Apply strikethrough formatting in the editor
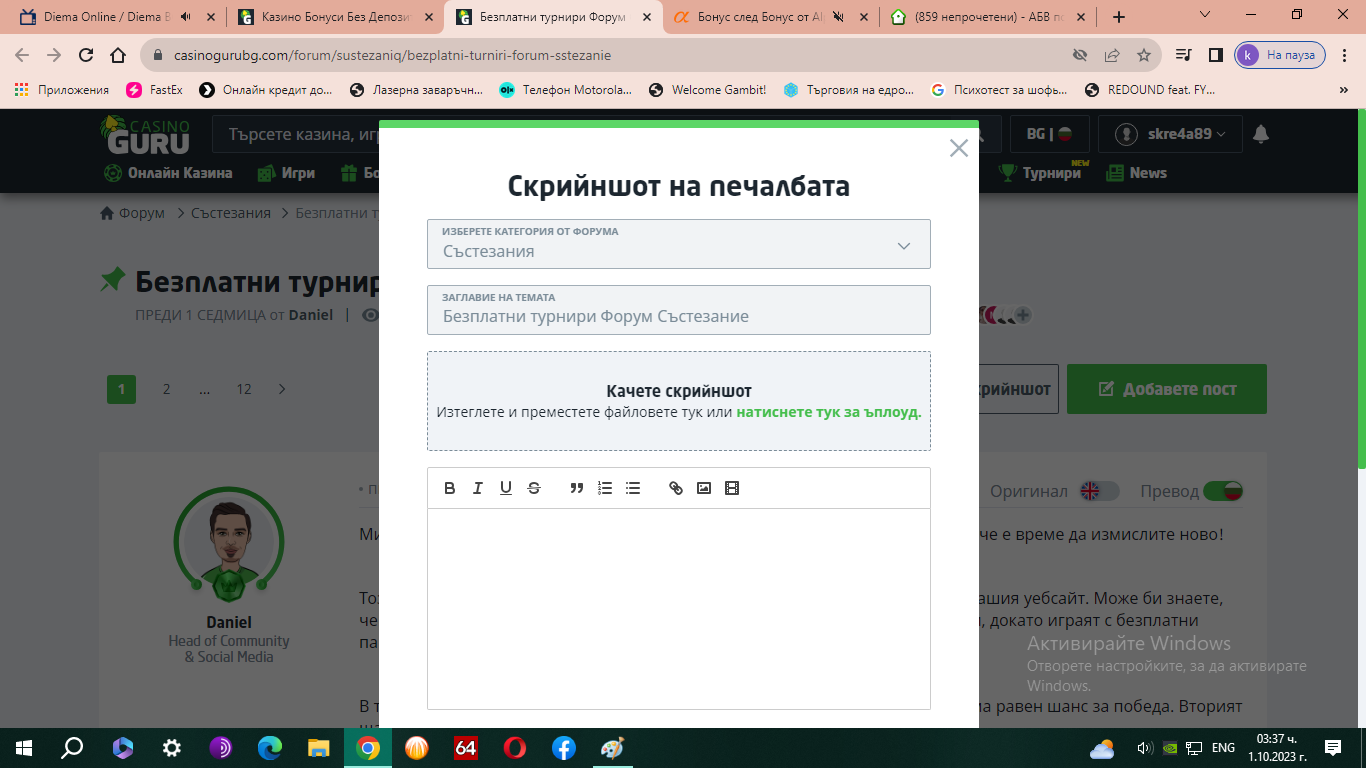The image size is (1366, 768). point(534,488)
